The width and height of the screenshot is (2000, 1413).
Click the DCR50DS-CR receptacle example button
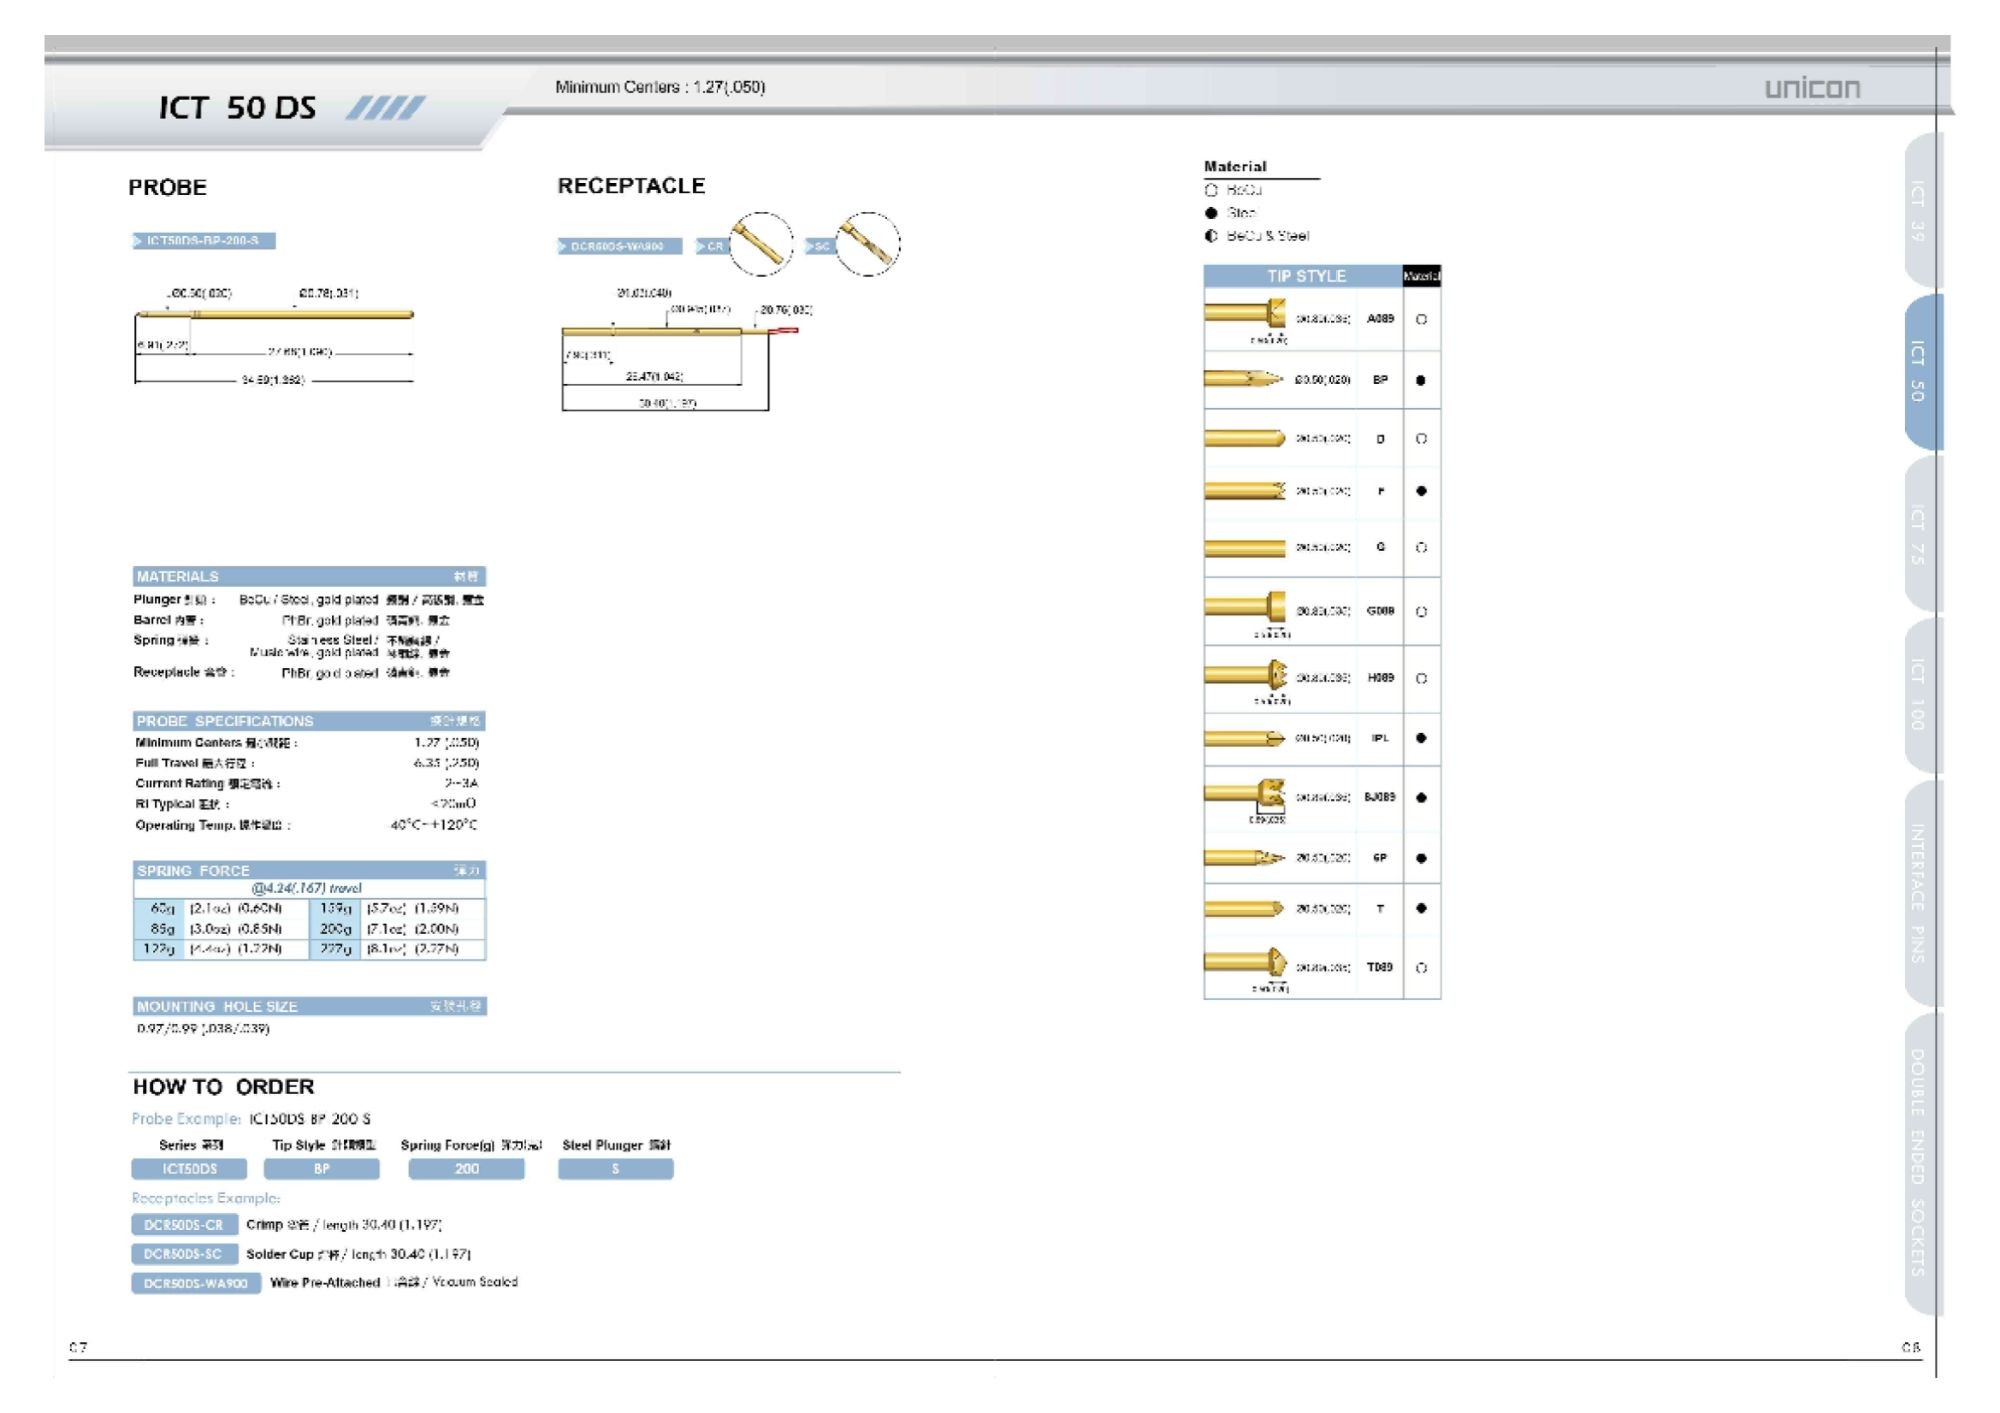point(184,1225)
